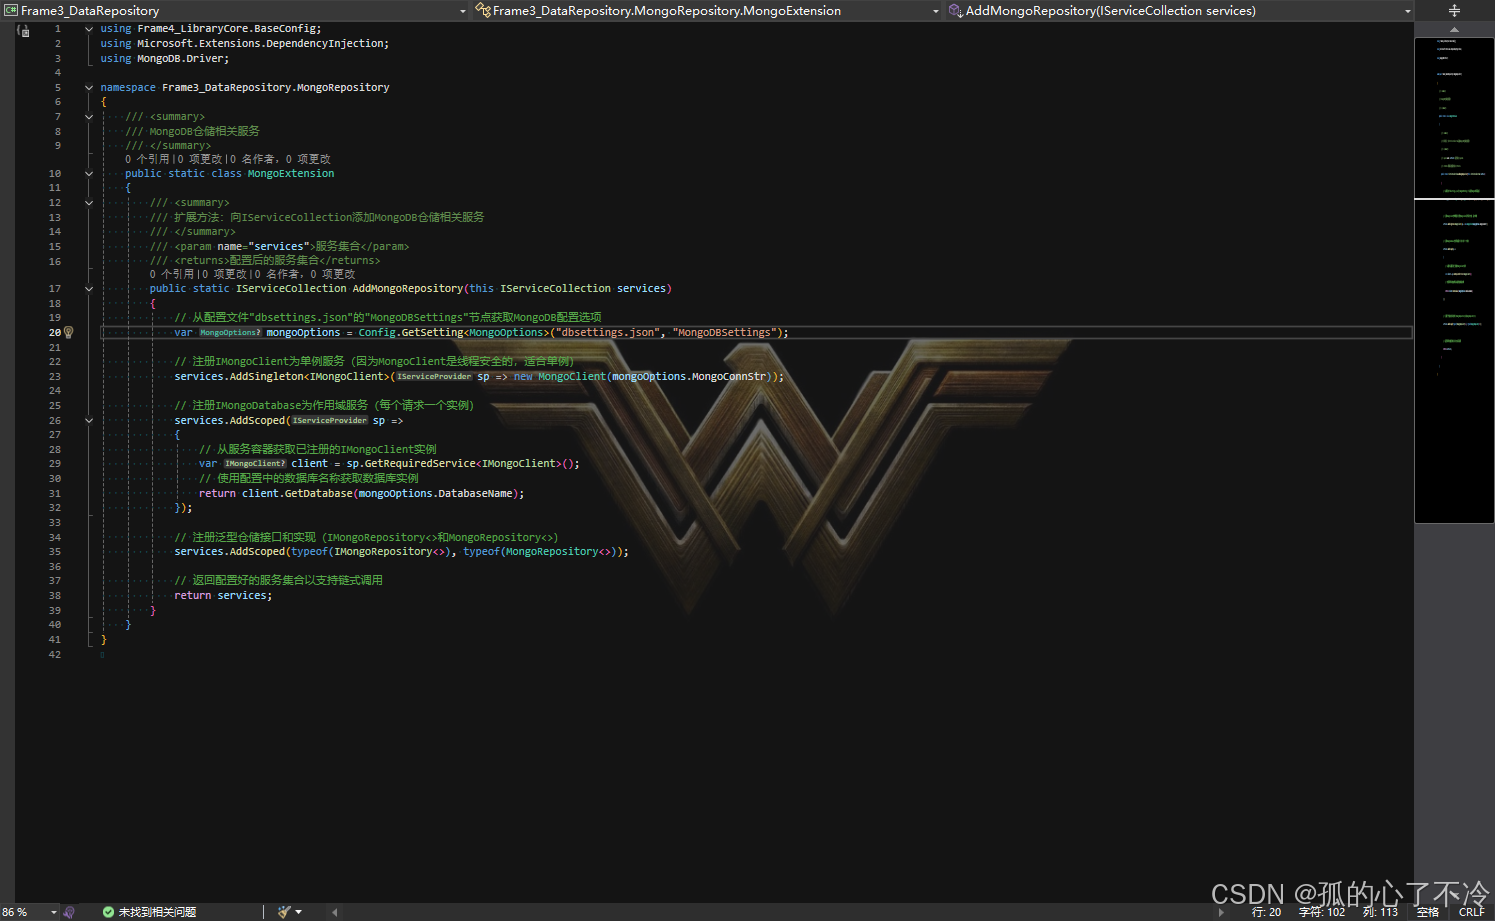Collapse the summary comment on line 7
1495x921 pixels.
89,117
